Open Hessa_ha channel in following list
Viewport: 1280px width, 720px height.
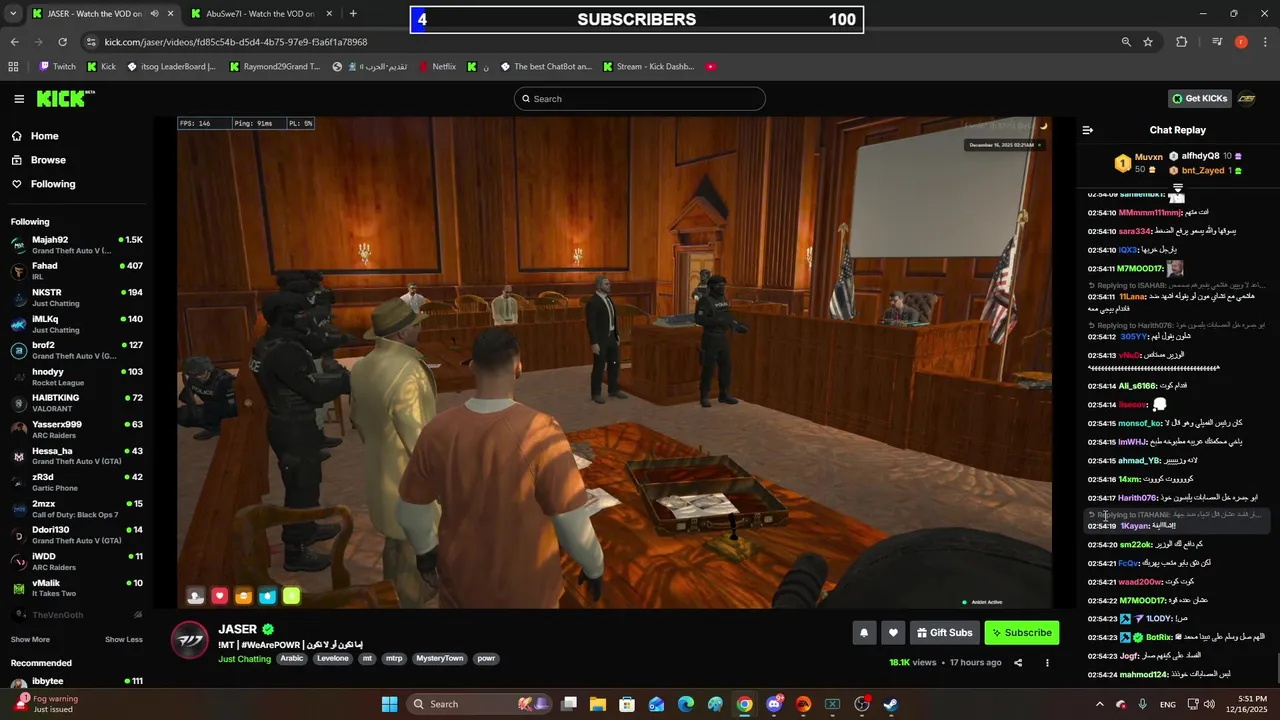pyautogui.click(x=76, y=456)
